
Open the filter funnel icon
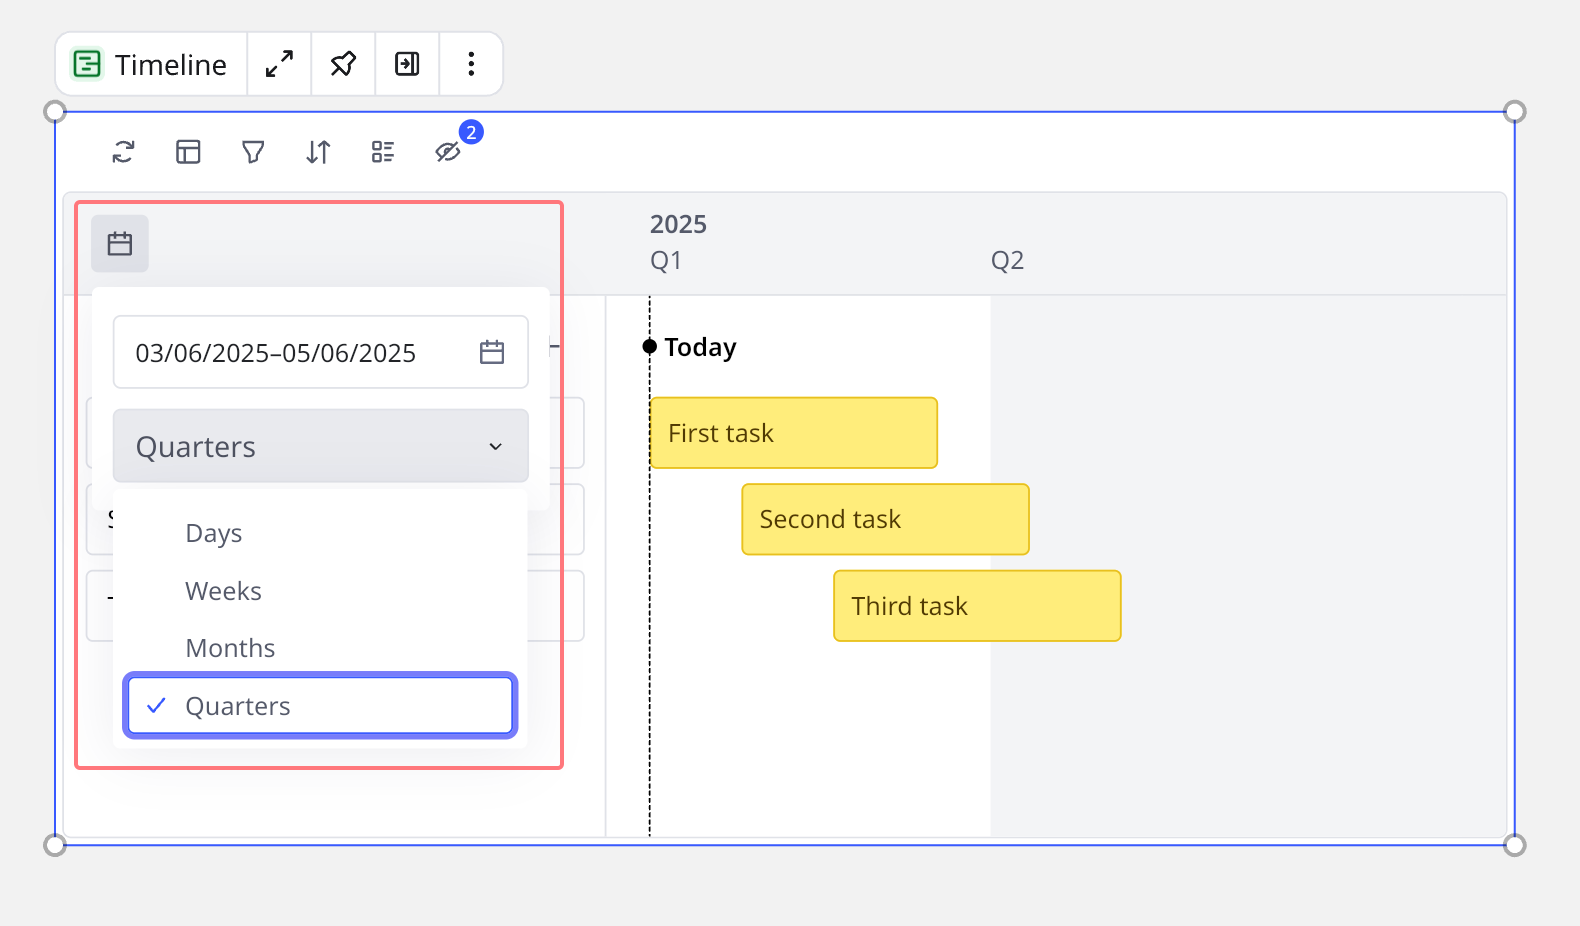[253, 152]
